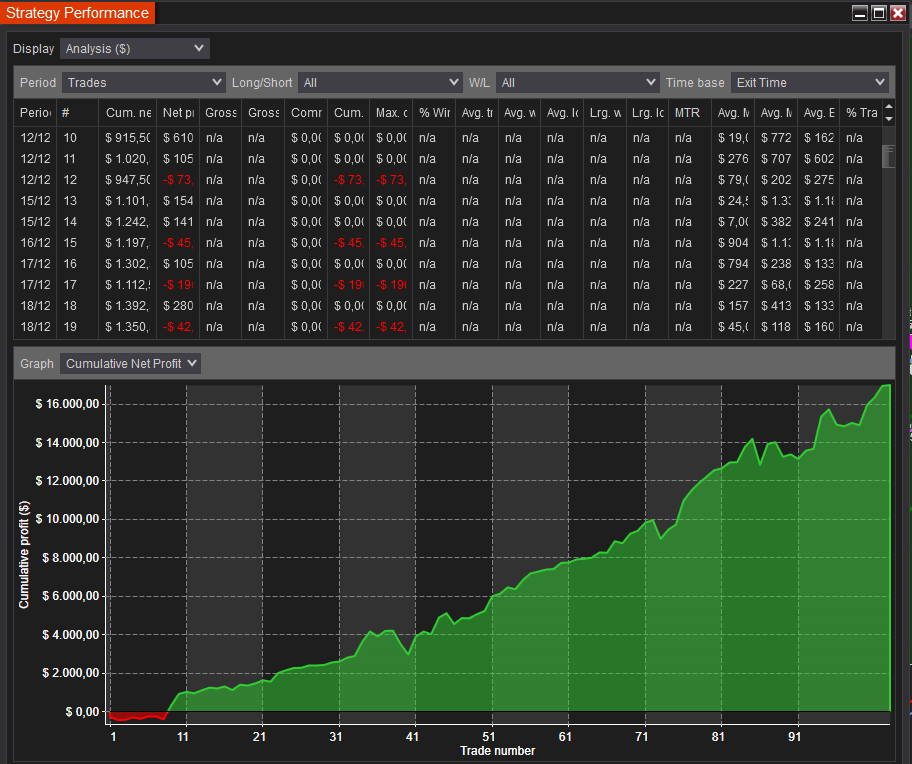Click the Net profit cell of trade 19
Viewport: 912px width, 764px height.
click(178, 326)
